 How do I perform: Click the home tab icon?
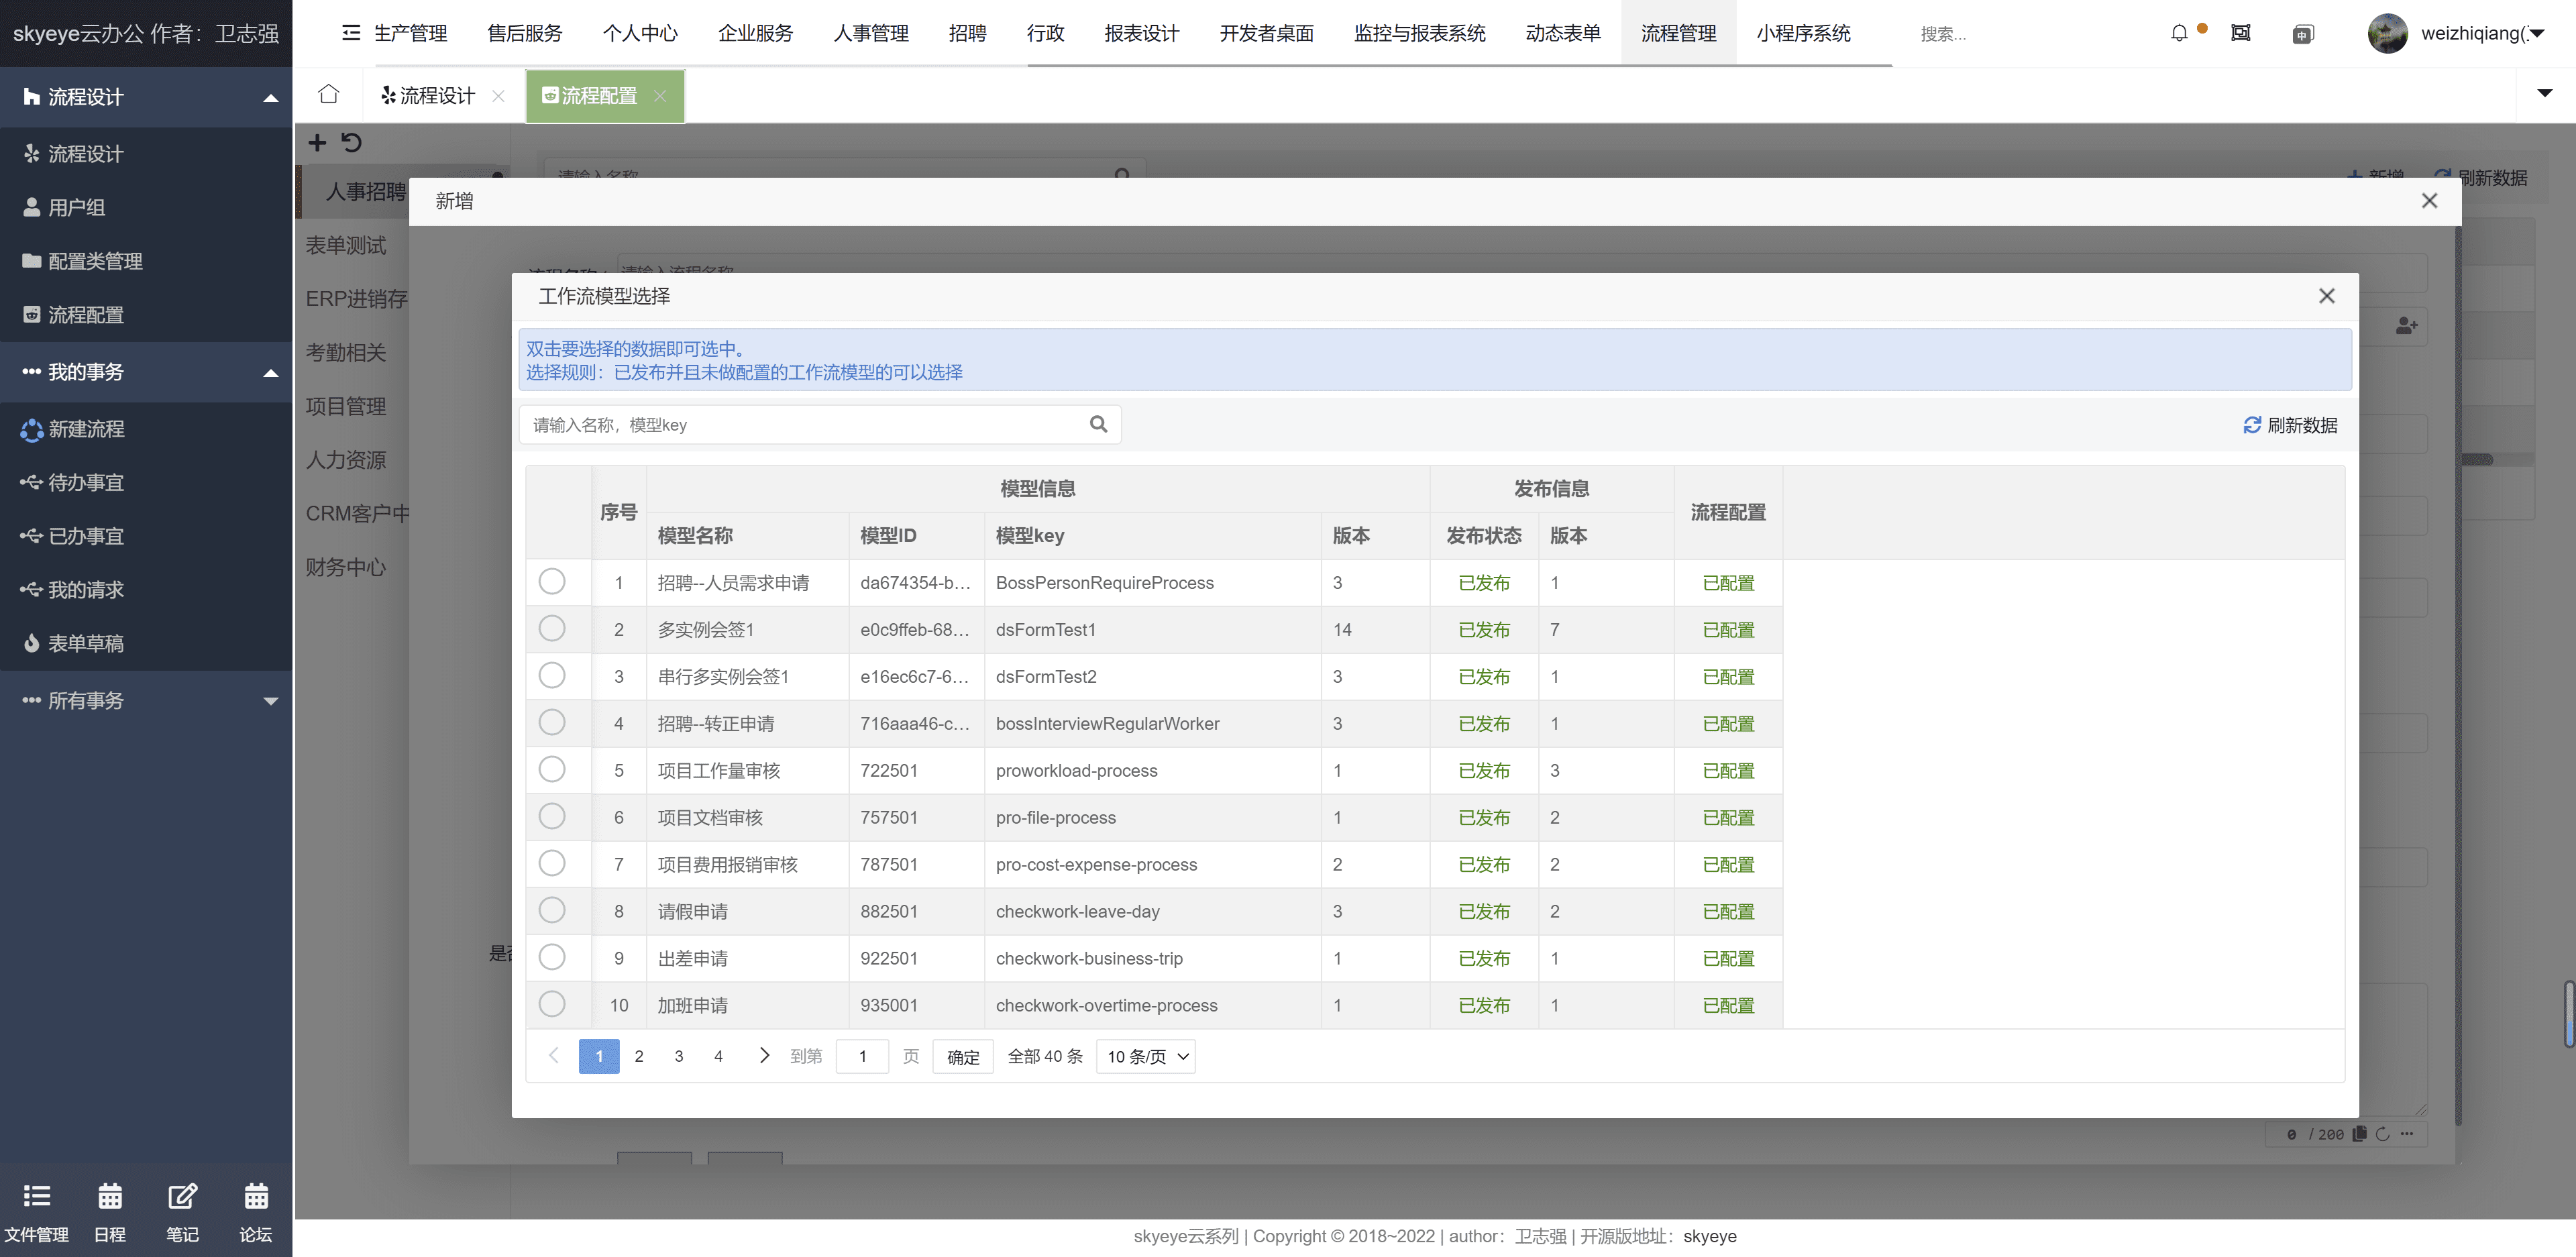tap(328, 95)
